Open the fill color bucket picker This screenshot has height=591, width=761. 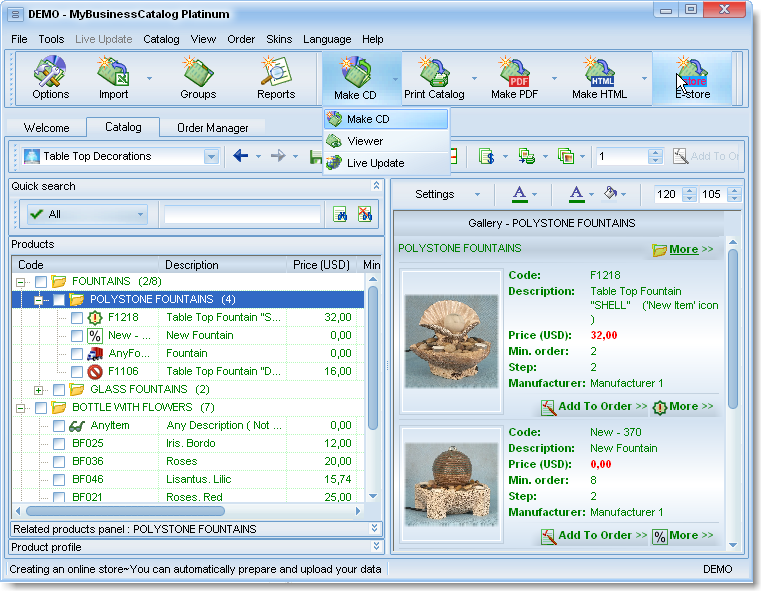611,194
